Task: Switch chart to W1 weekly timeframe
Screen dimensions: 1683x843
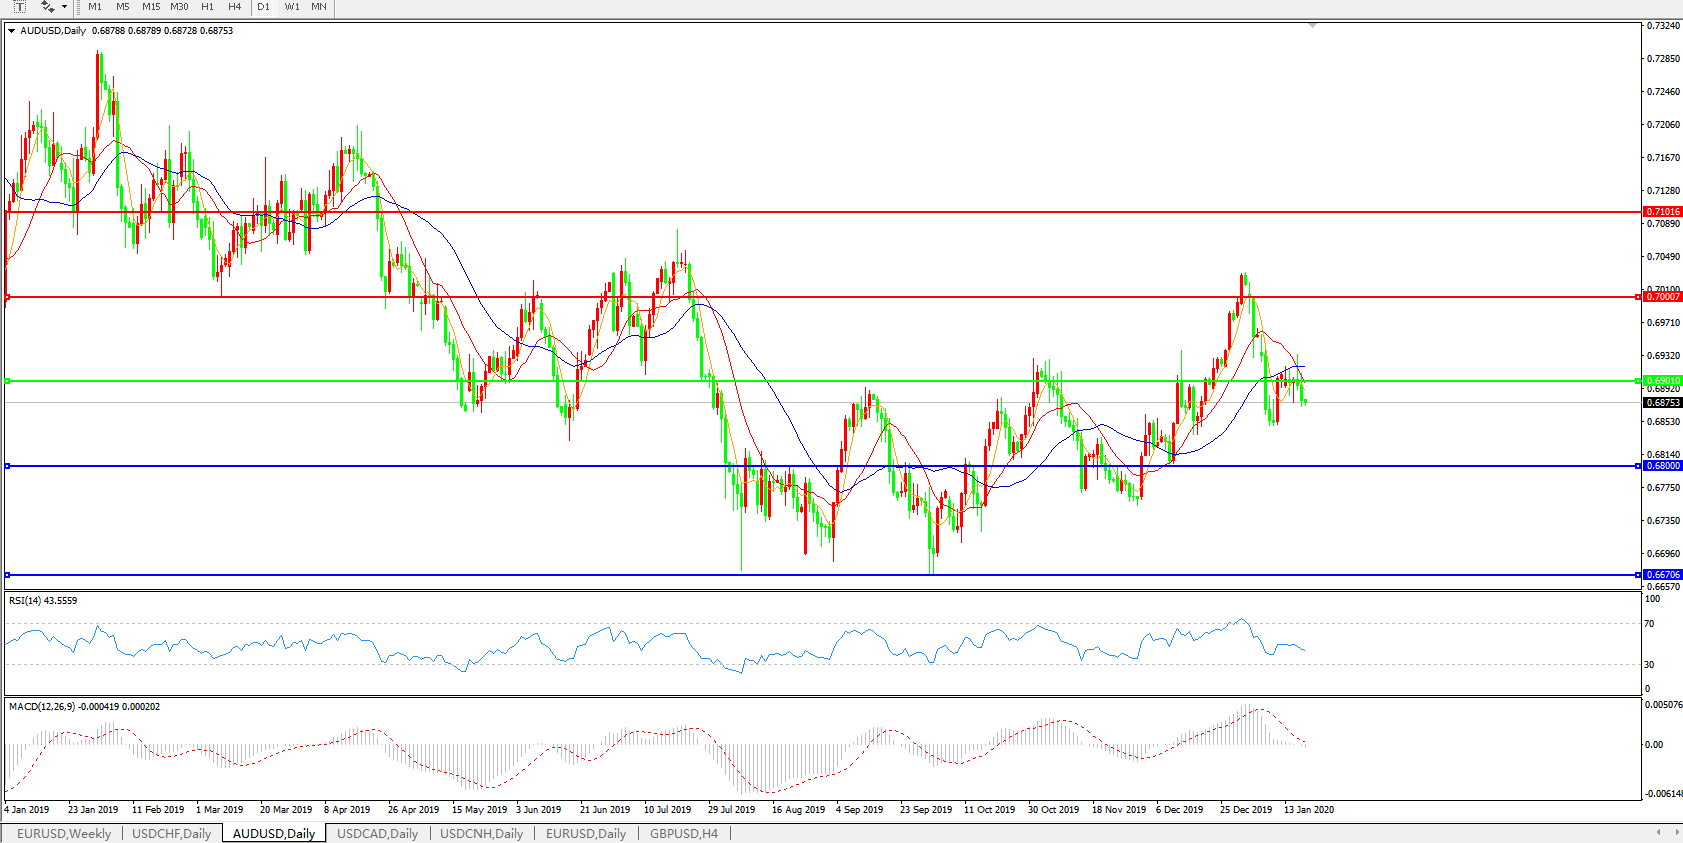Action: [x=292, y=7]
